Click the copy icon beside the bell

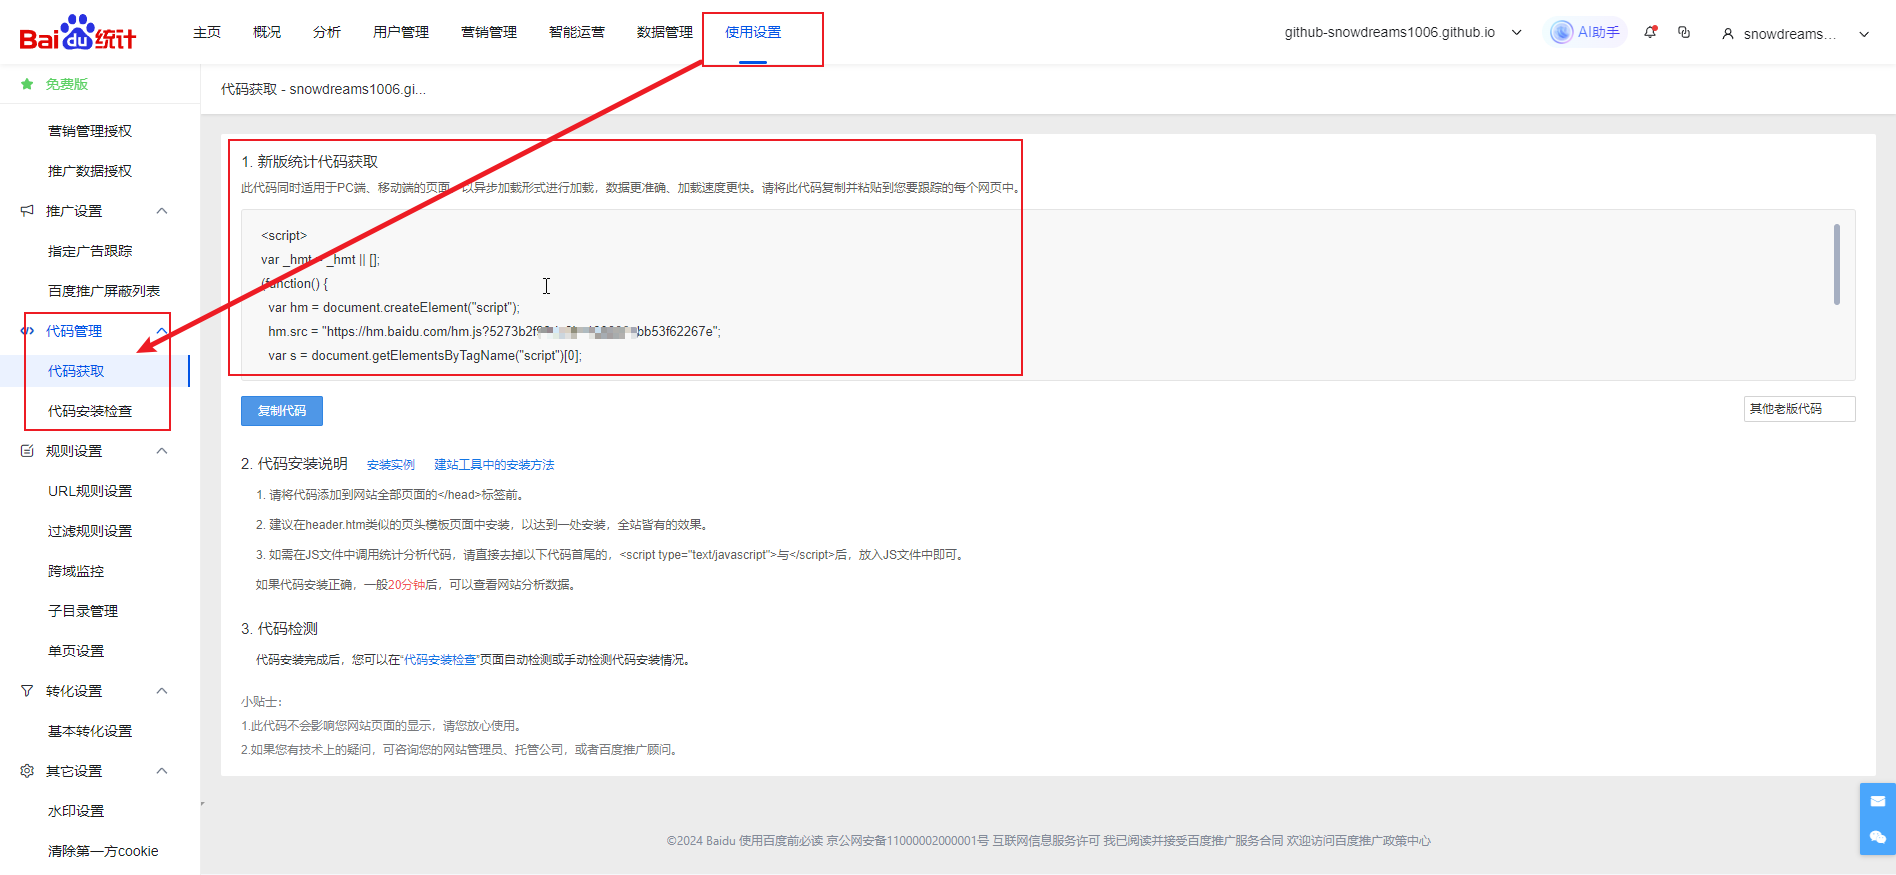point(1684,32)
